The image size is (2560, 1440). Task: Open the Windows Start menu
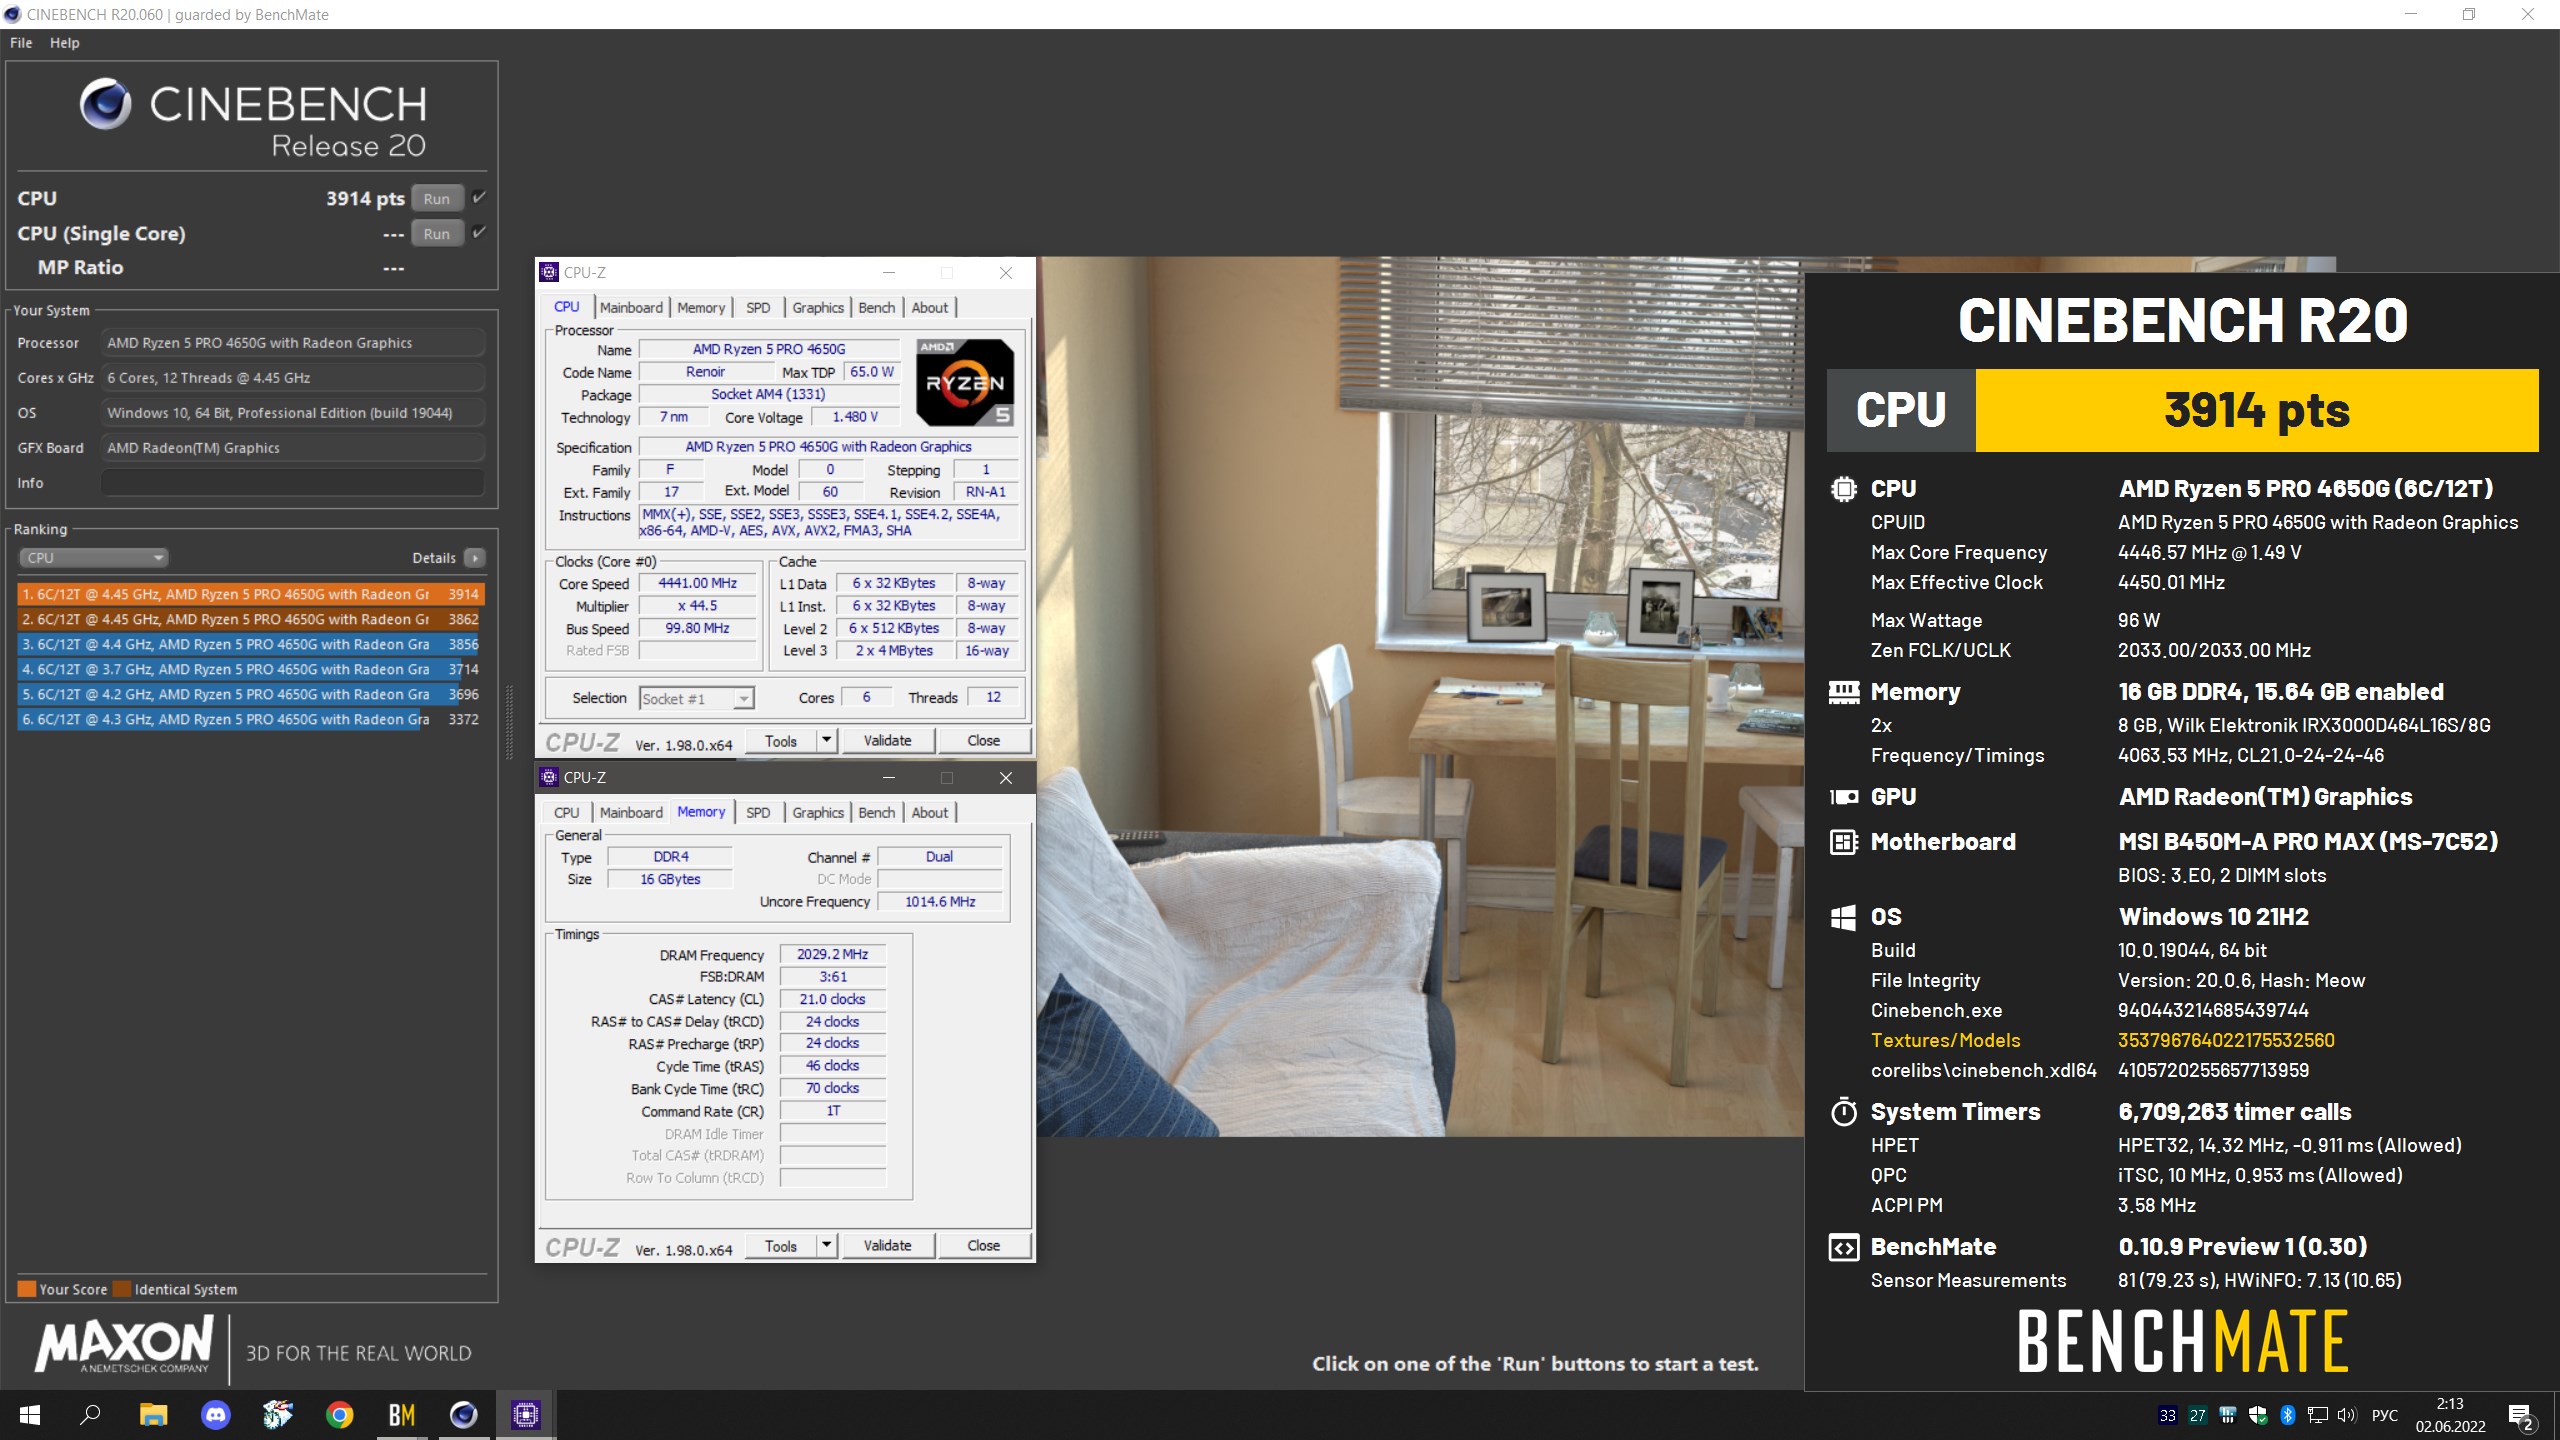[30, 1415]
